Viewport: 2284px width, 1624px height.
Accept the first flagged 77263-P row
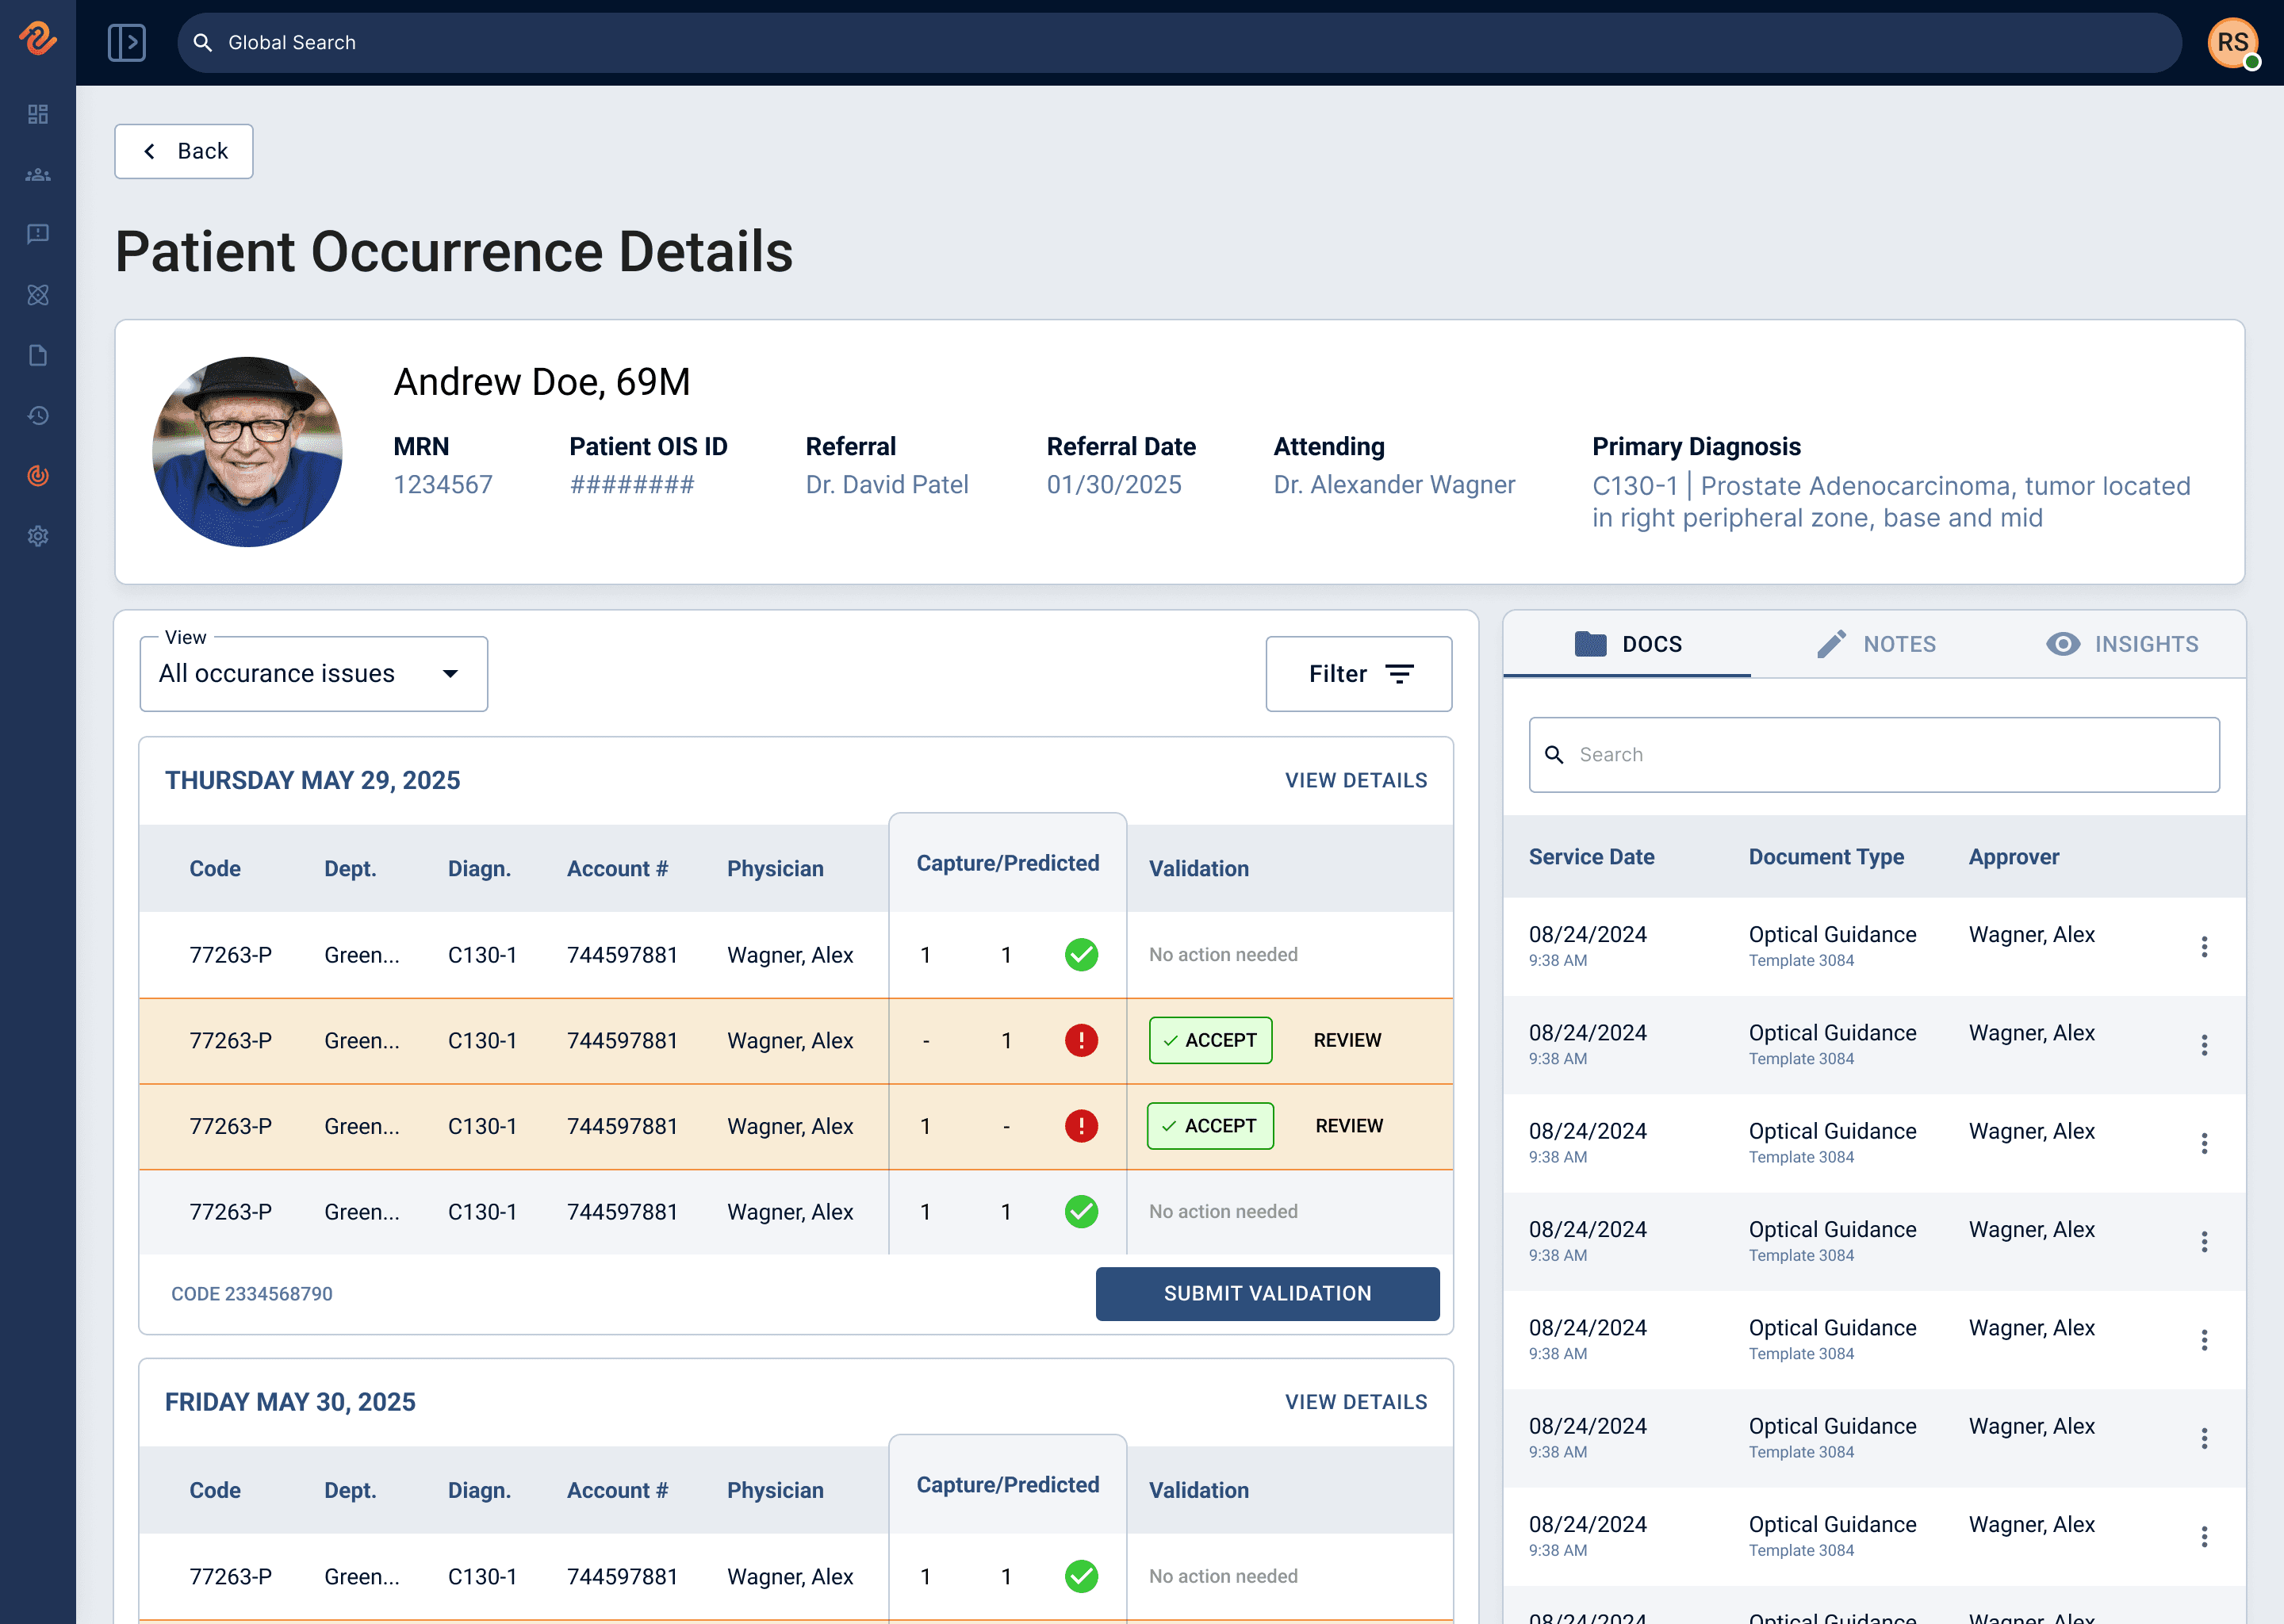click(1210, 1040)
